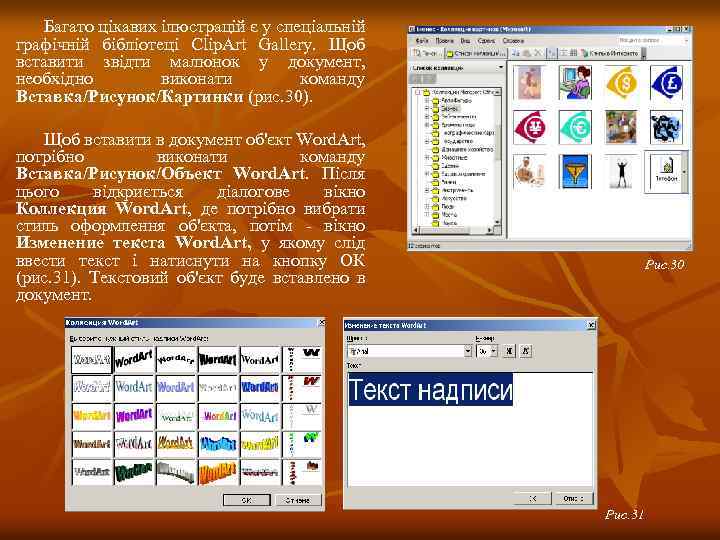Click Отмена in Изменение текста WordArt dialog
Image resolution: width=720 pixels, height=540 pixels.
(x=574, y=498)
